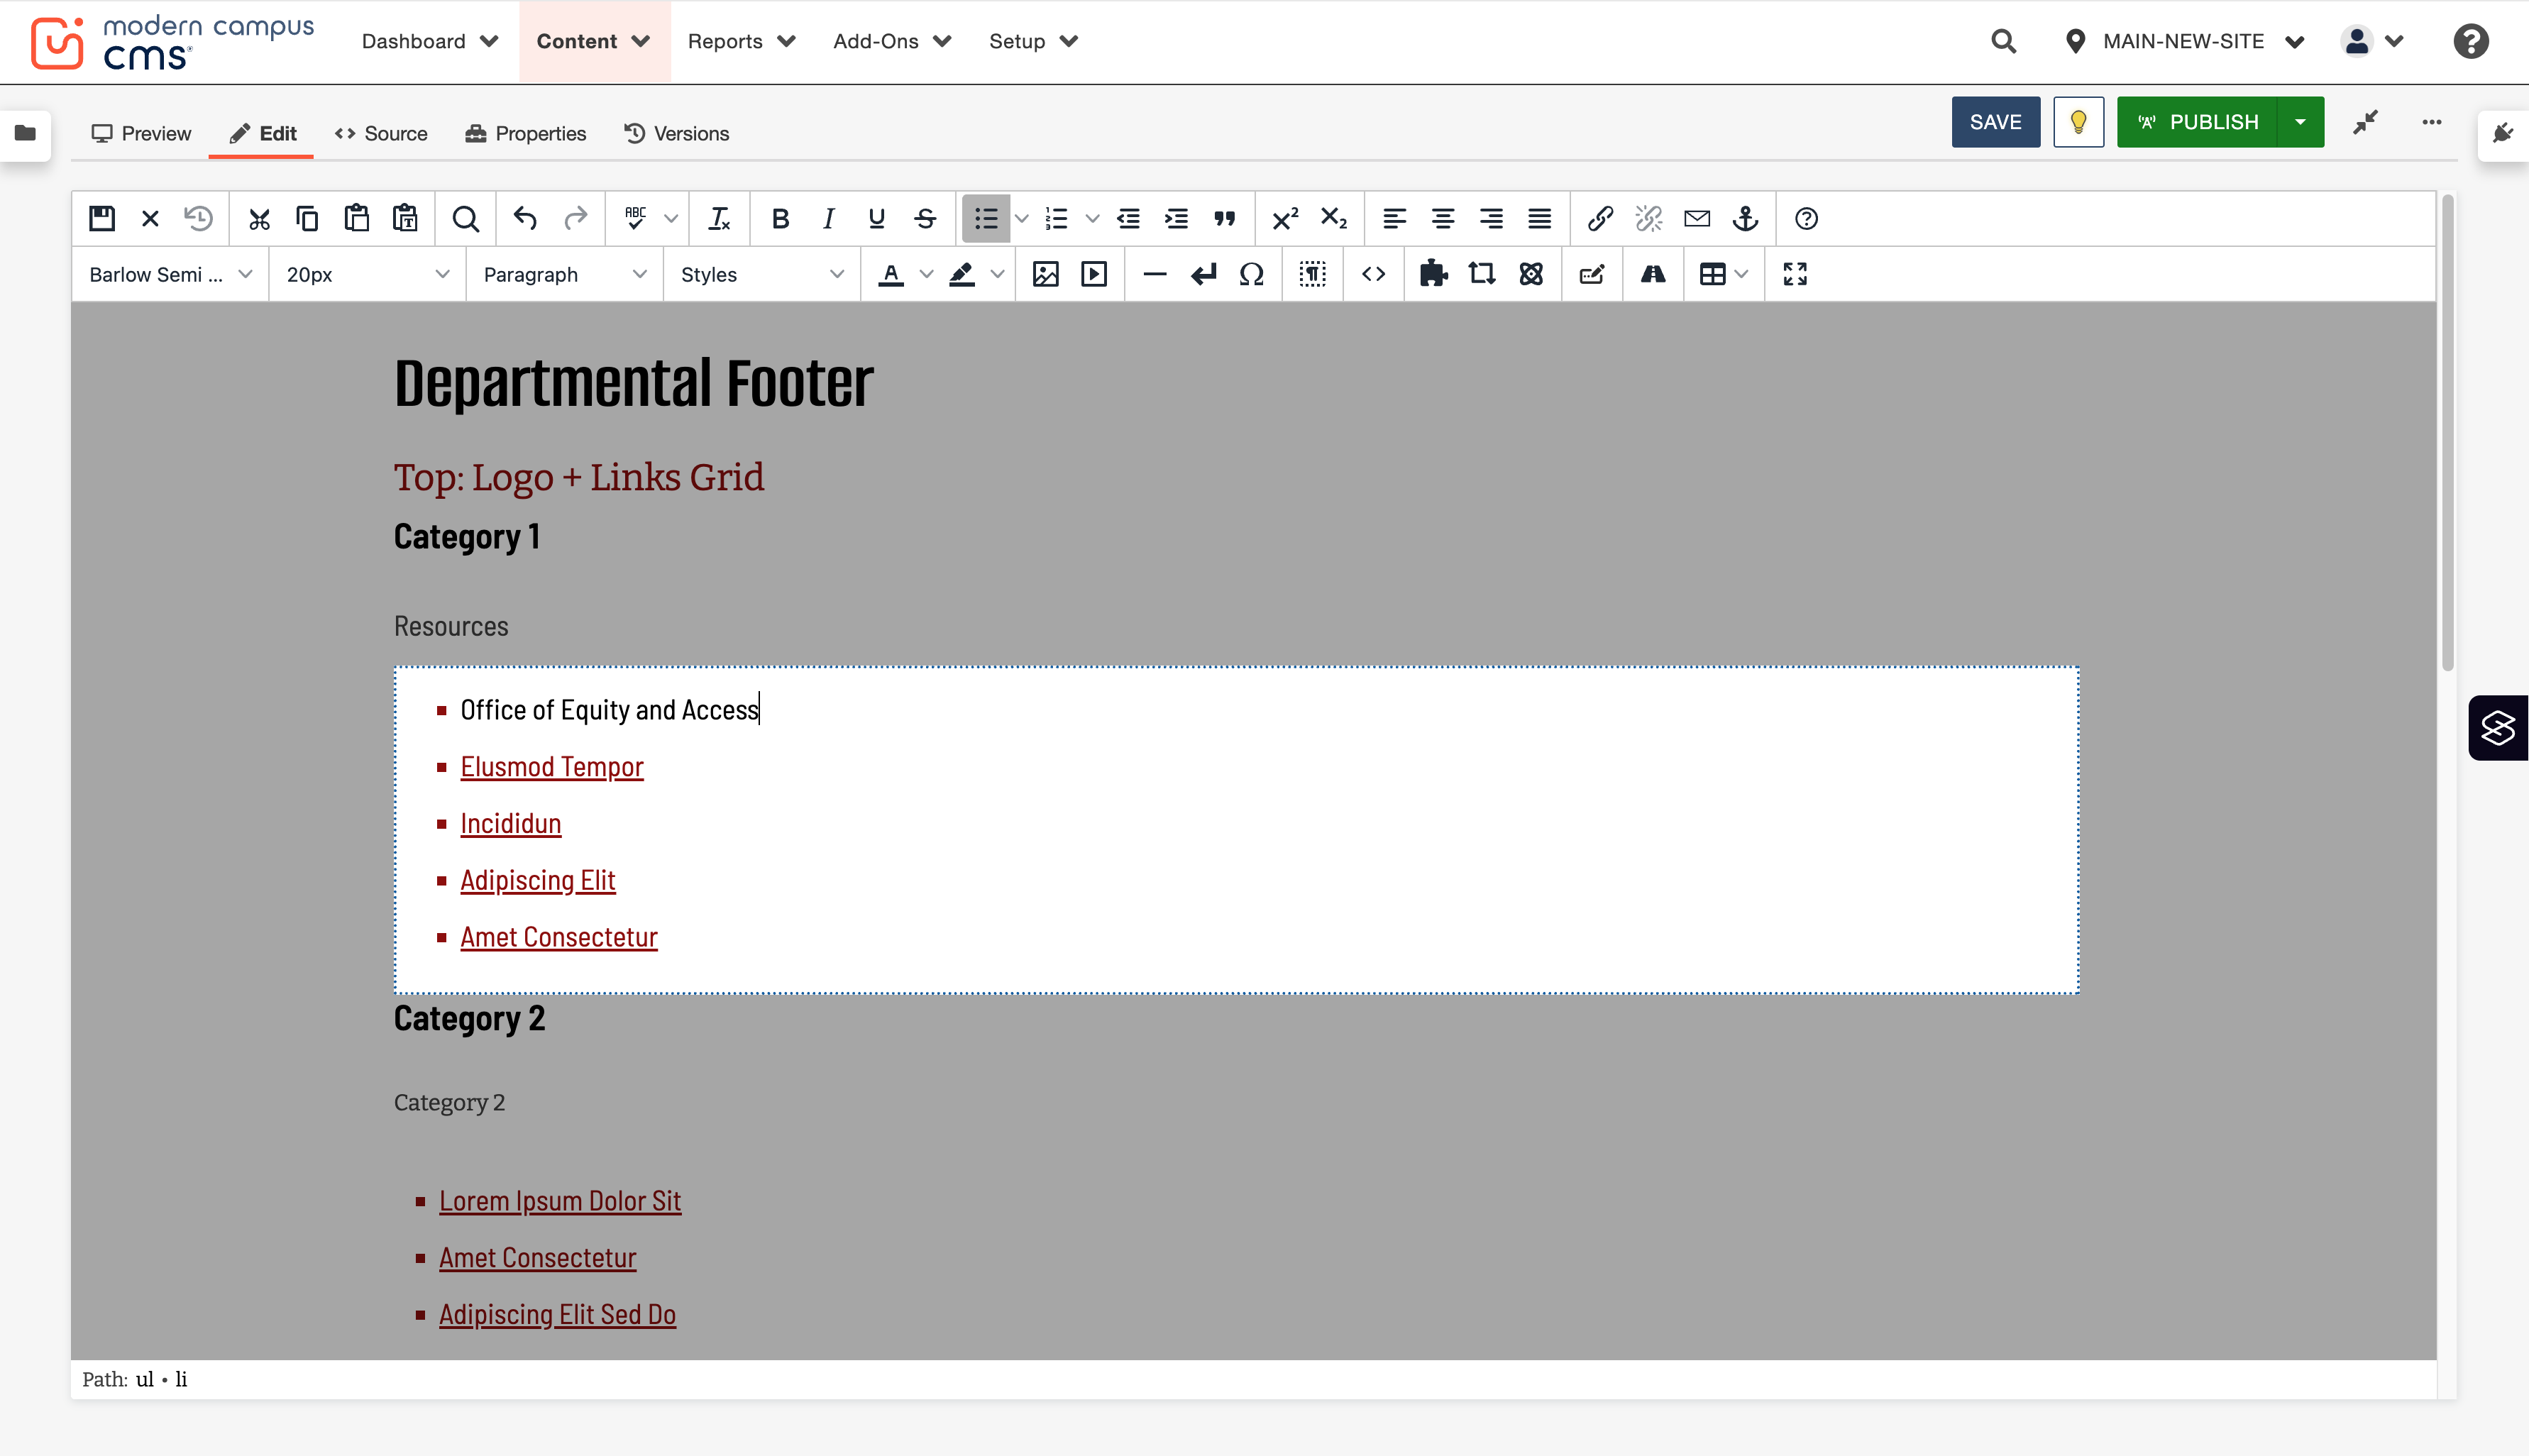
Task: Click the background highlight color button
Action: (x=962, y=274)
